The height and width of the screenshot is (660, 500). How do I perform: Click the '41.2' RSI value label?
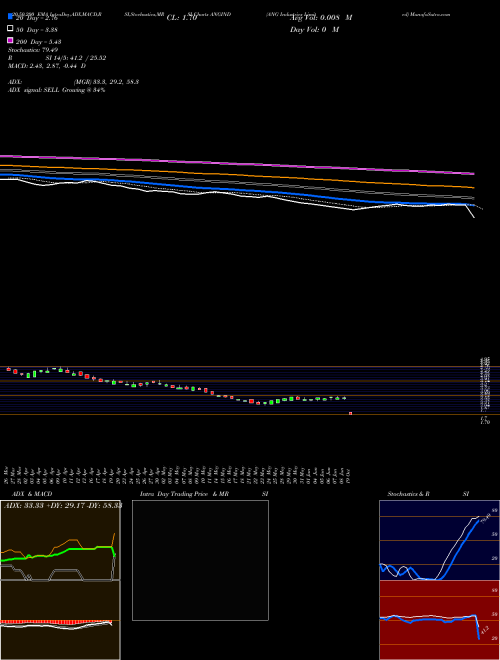484,630
